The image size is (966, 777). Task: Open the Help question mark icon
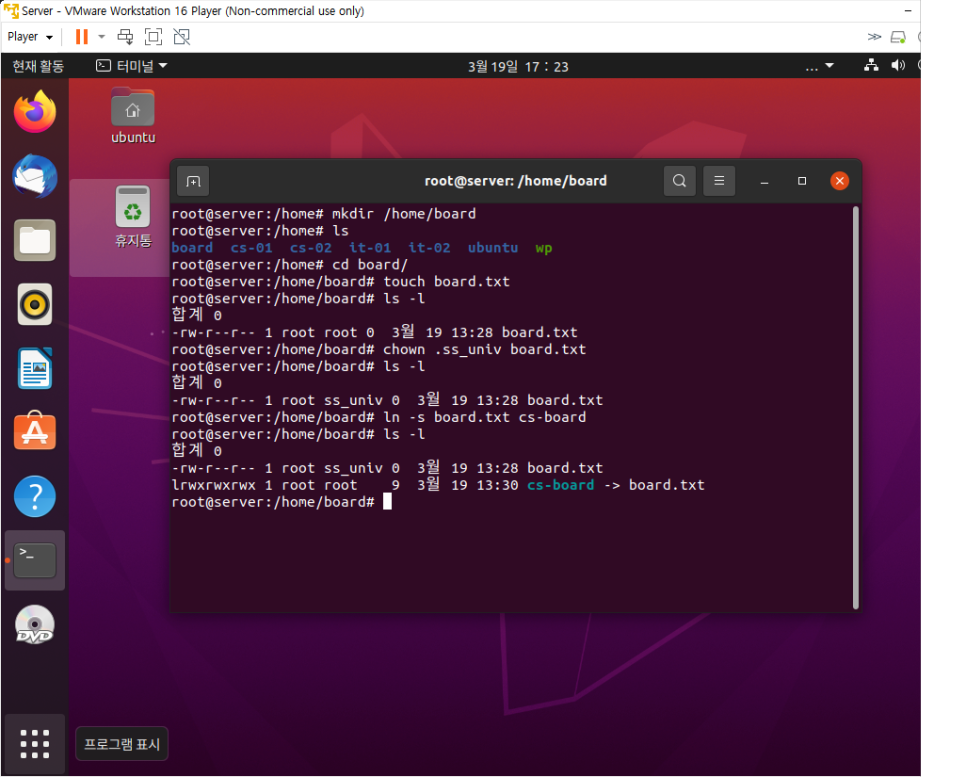(x=35, y=496)
